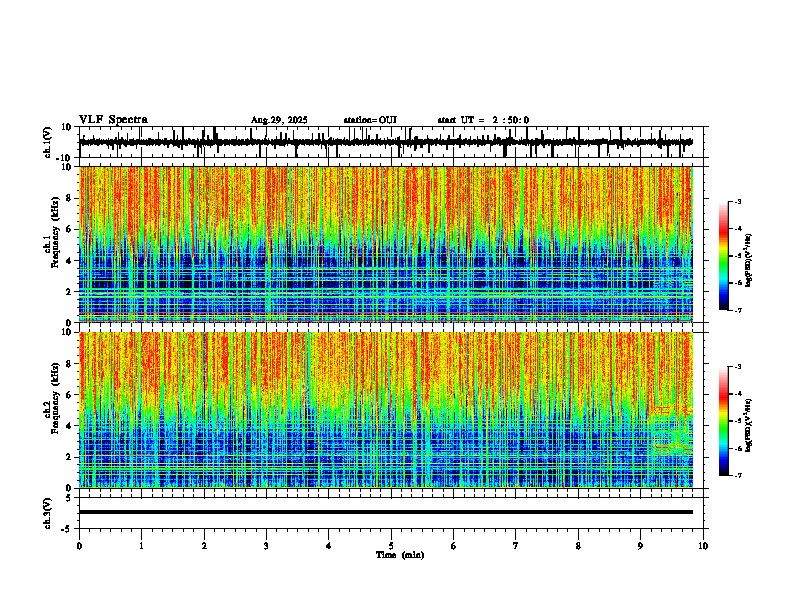Click time axis tick label "3"
This screenshot has width=792, height=612.
tap(266, 546)
